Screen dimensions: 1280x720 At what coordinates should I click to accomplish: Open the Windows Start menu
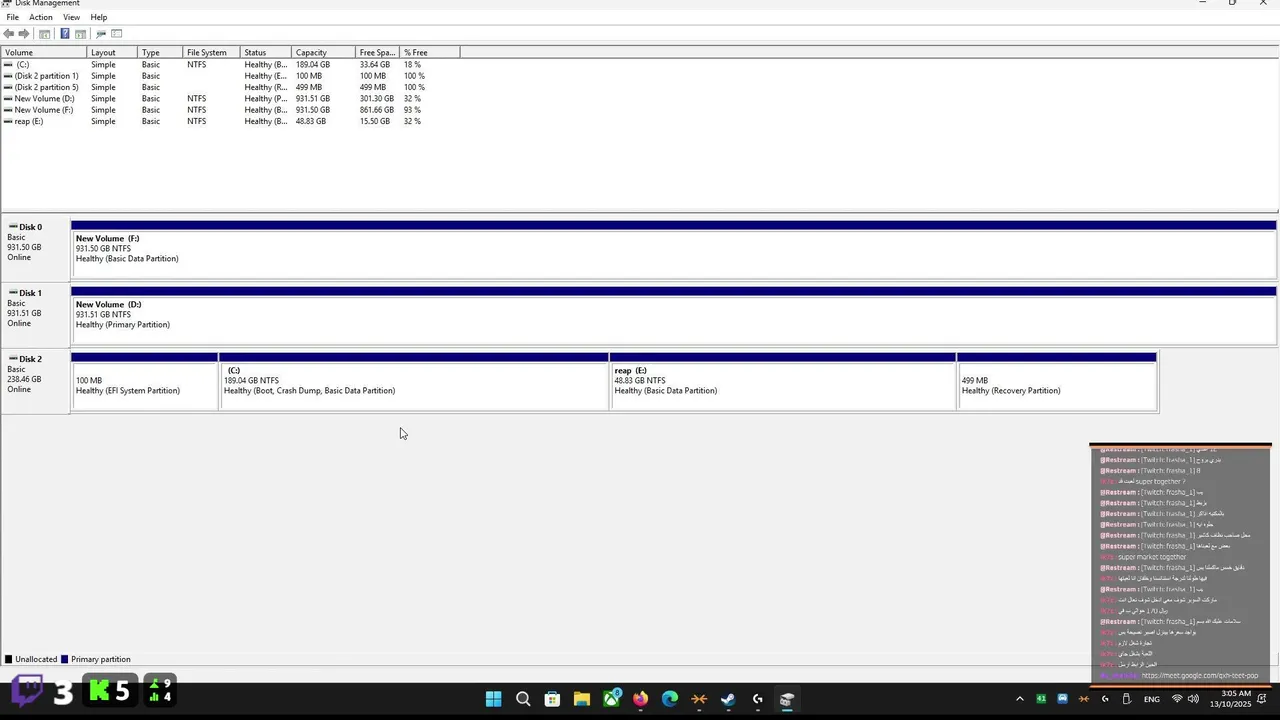(494, 699)
